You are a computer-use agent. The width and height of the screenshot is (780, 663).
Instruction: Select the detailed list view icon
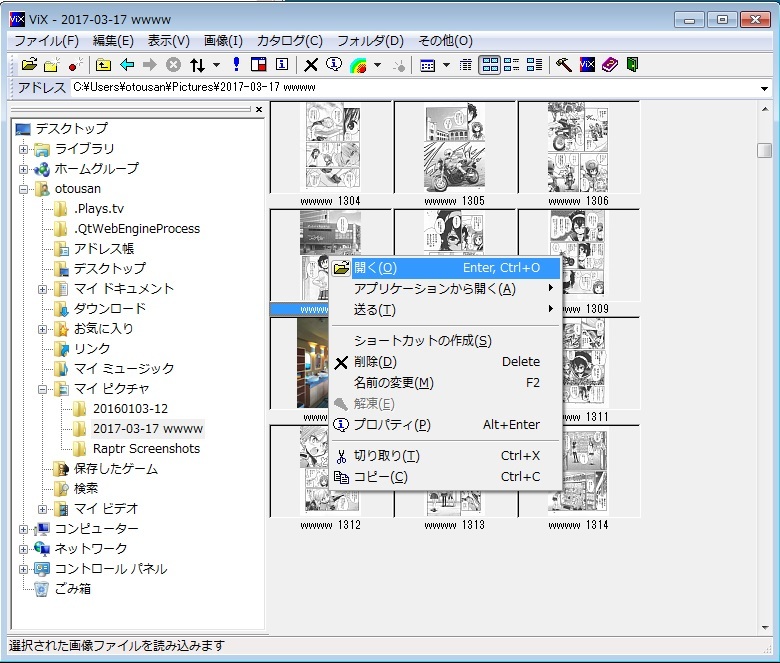click(534, 65)
